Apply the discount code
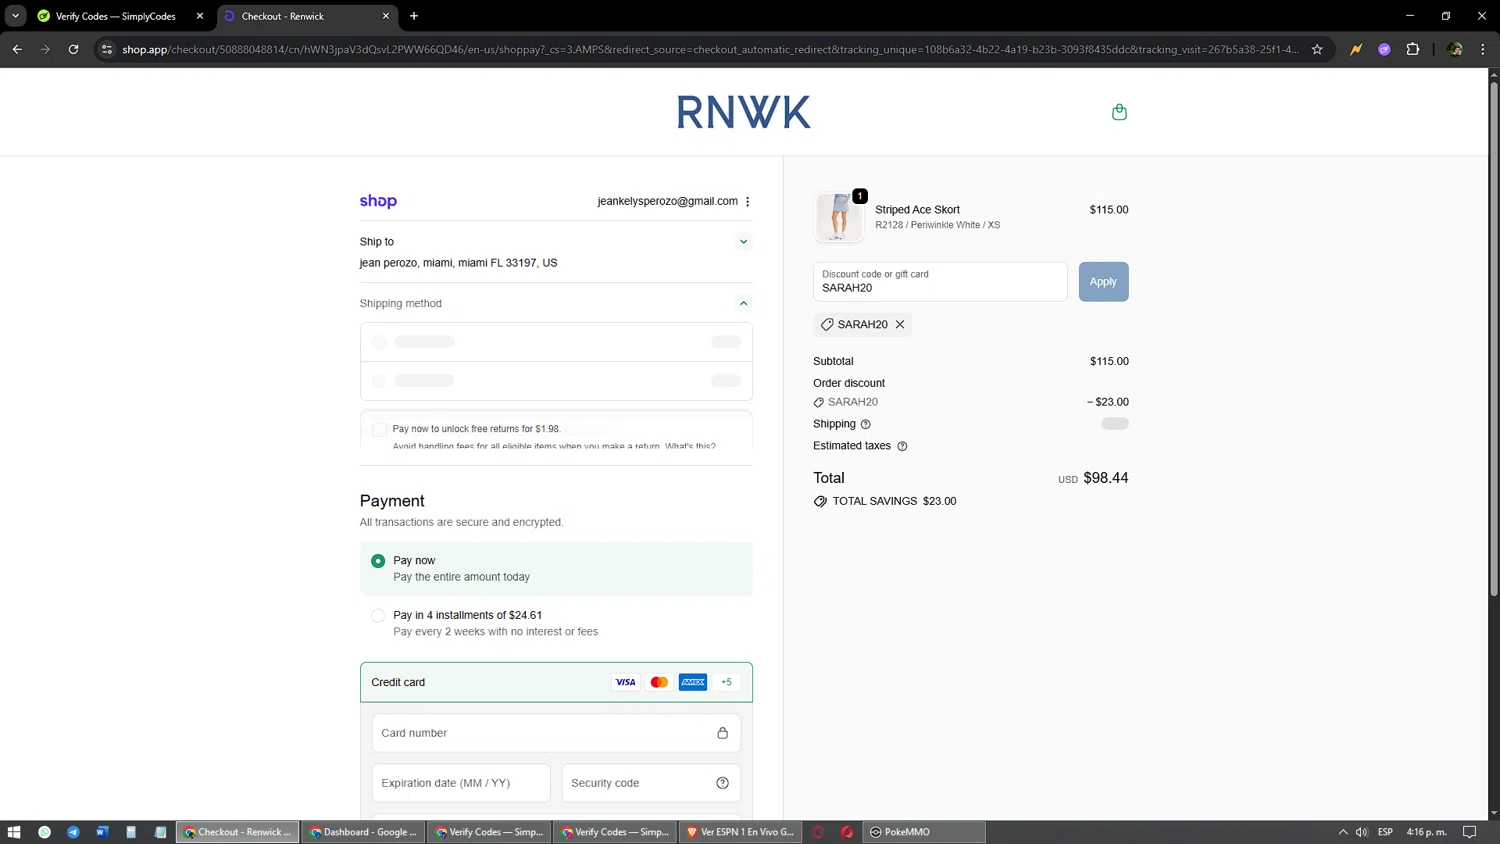 click(x=1103, y=282)
